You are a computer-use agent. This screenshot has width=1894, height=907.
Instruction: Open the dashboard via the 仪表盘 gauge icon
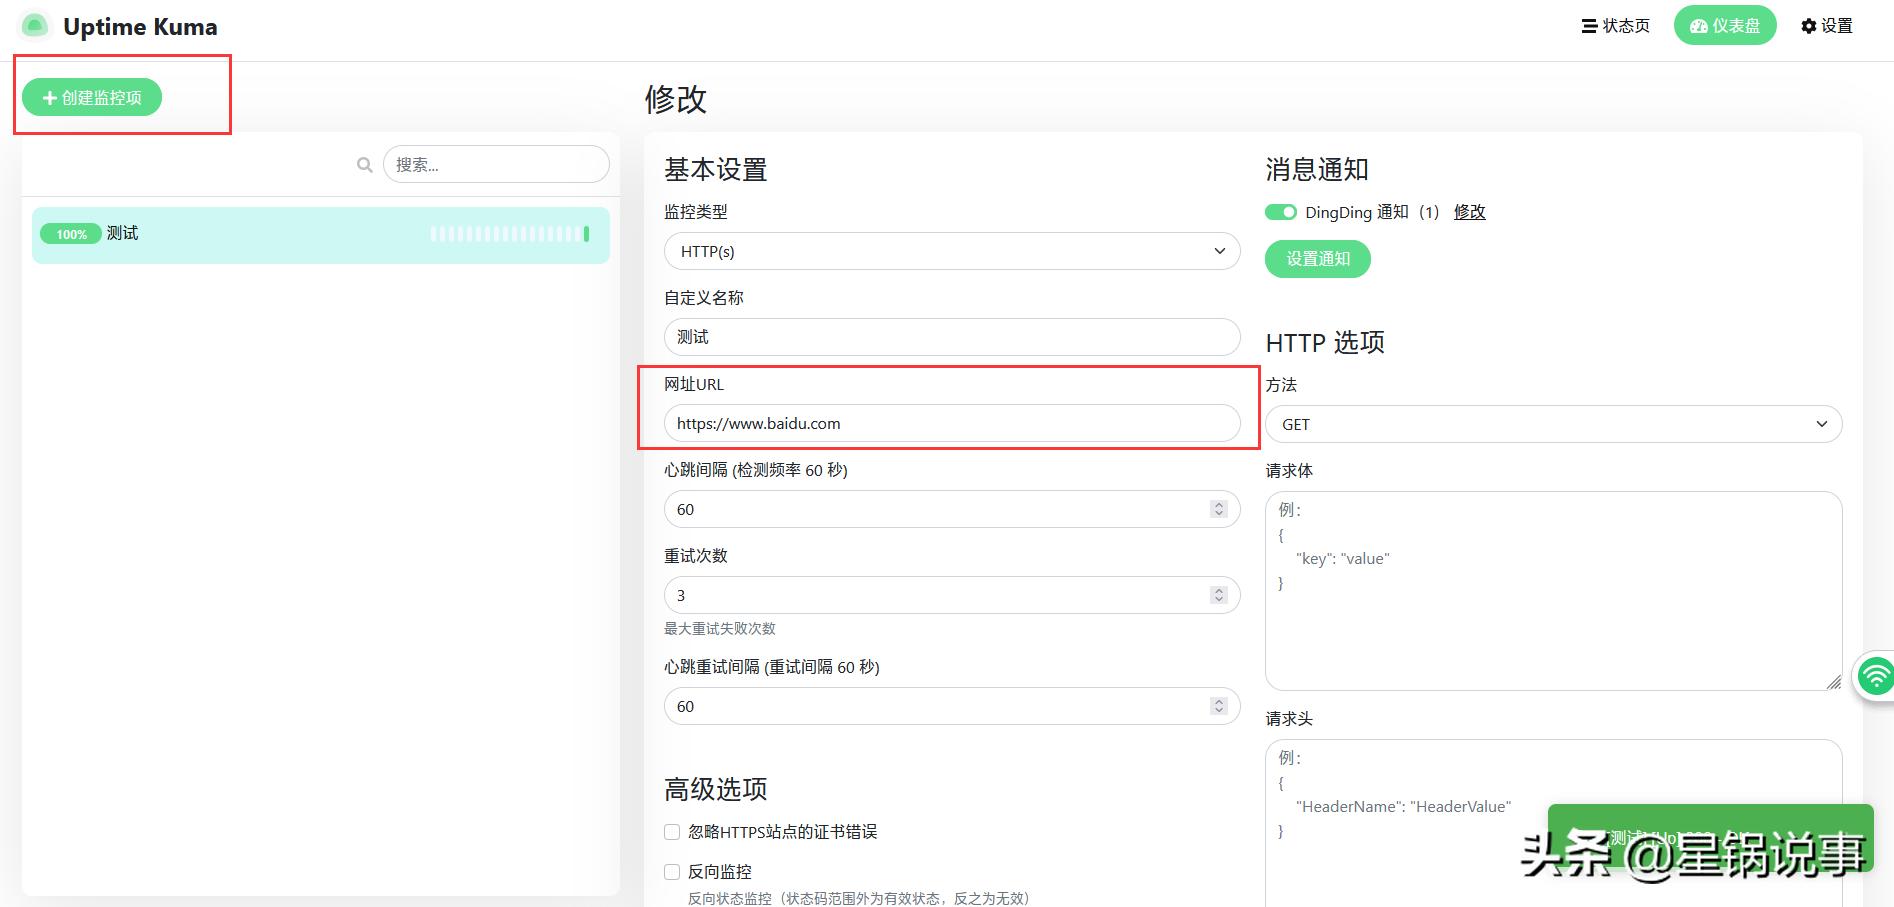pyautogui.click(x=1699, y=25)
